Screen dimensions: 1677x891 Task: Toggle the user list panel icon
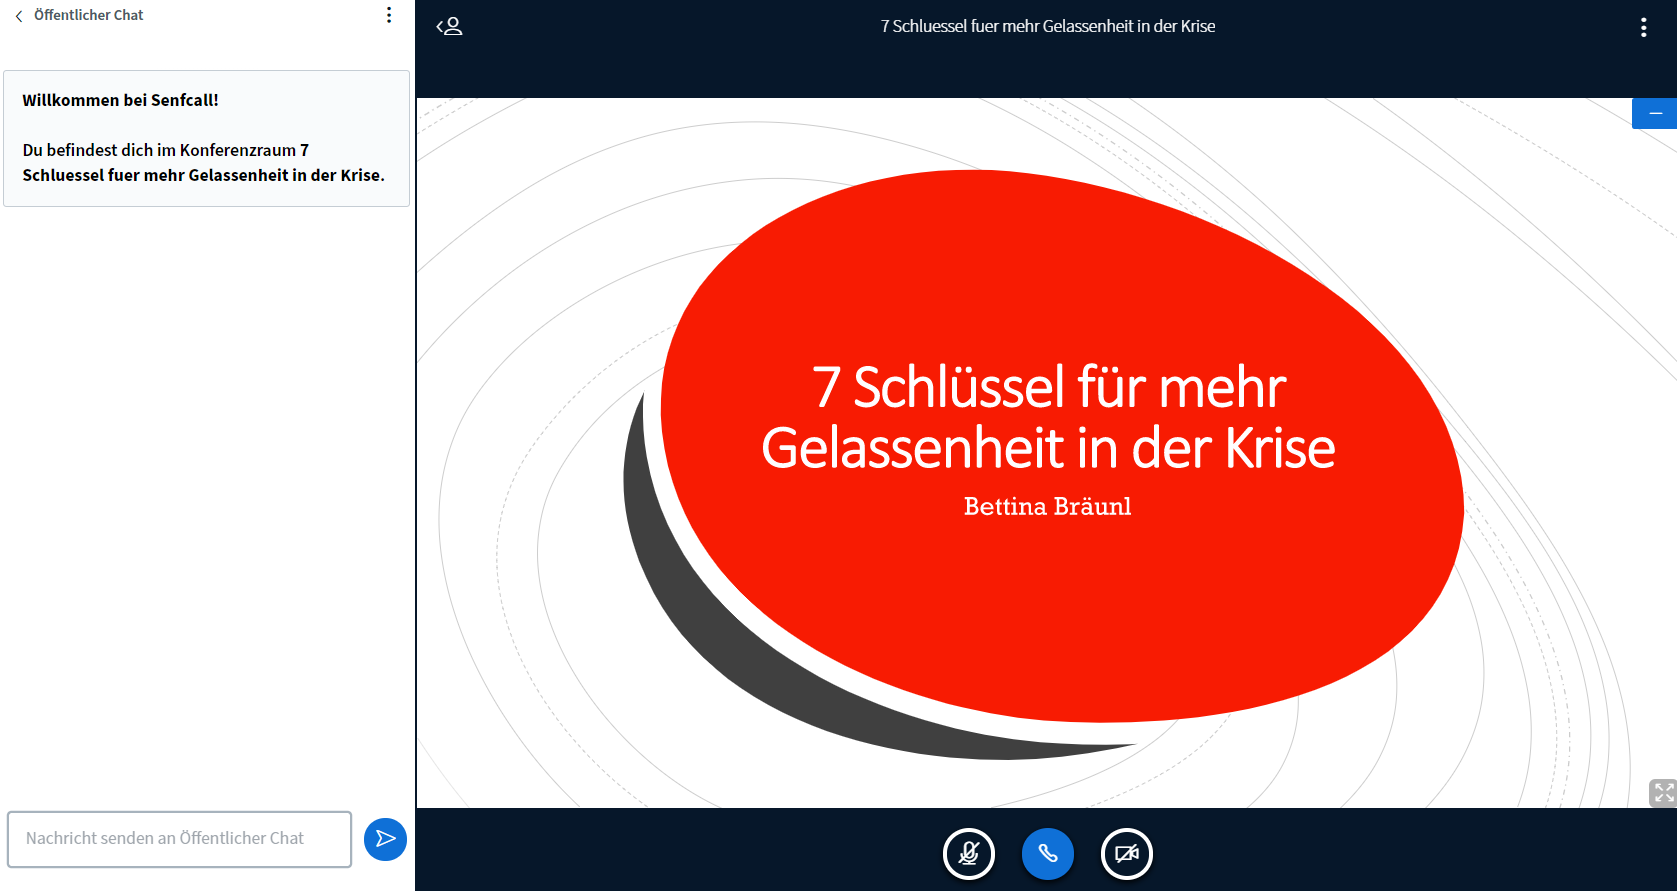pos(450,27)
